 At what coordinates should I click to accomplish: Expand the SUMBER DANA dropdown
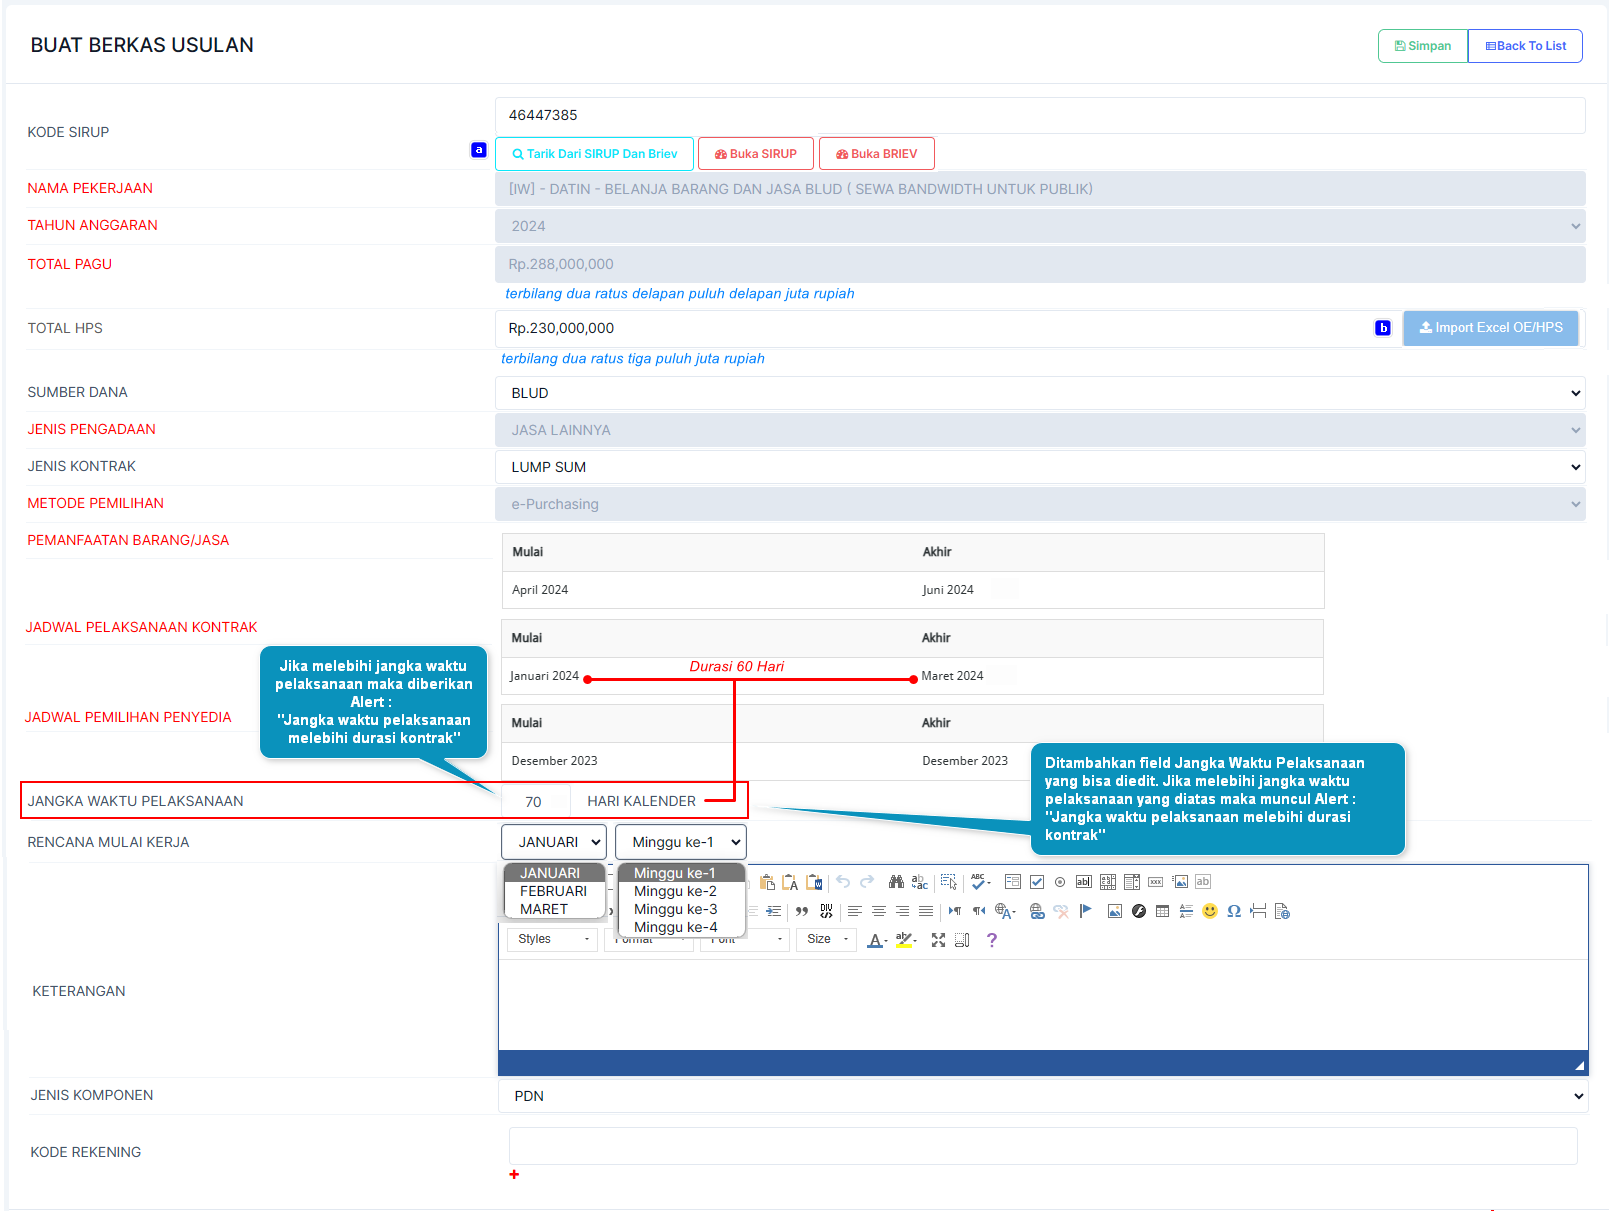coord(1040,393)
